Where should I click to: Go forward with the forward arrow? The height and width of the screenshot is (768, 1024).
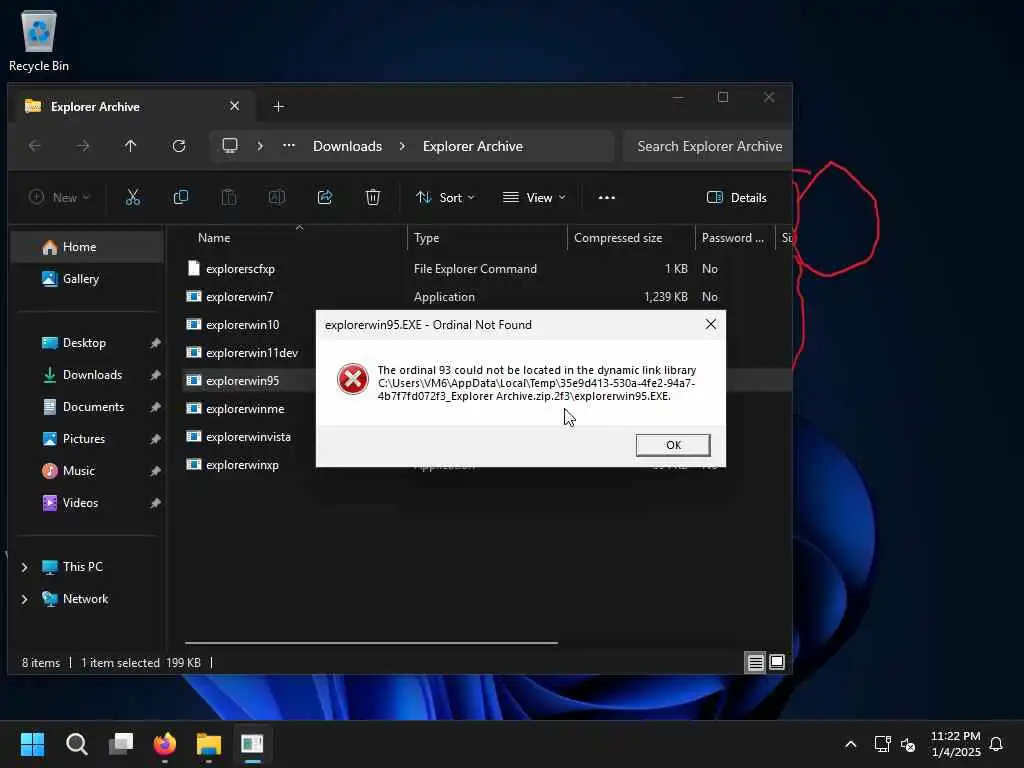point(82,146)
